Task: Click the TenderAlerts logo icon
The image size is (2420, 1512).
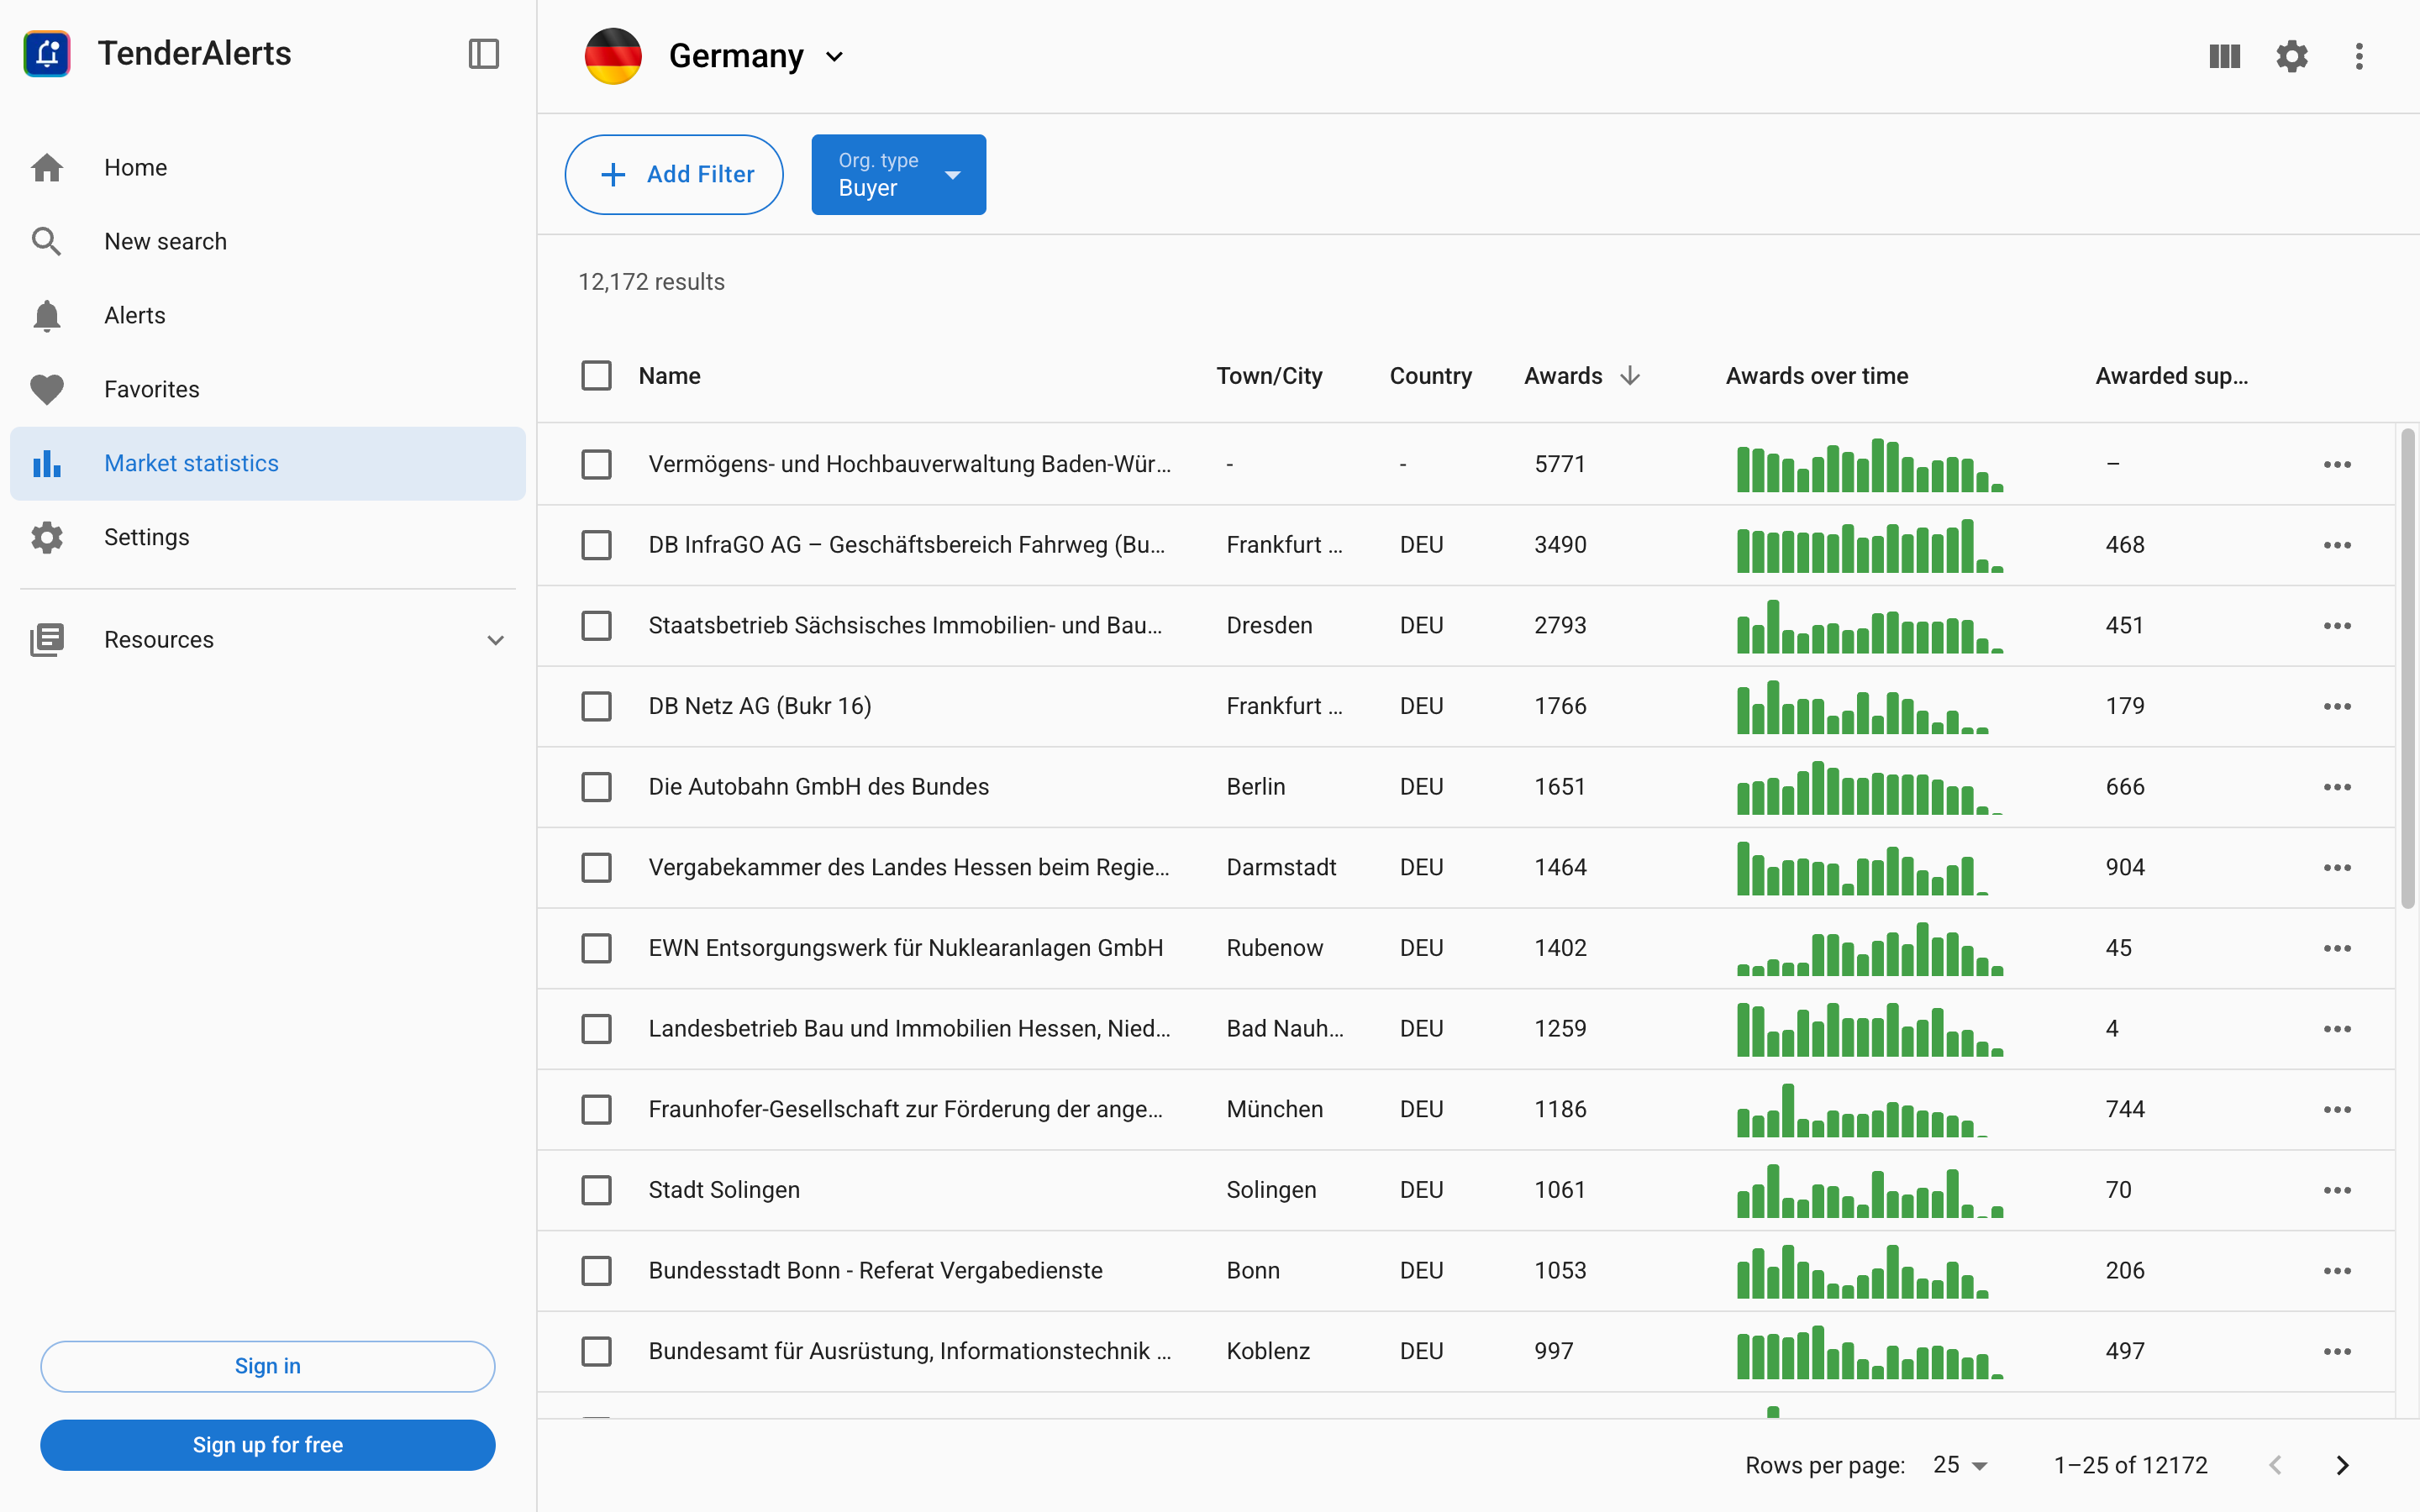Action: [47, 54]
